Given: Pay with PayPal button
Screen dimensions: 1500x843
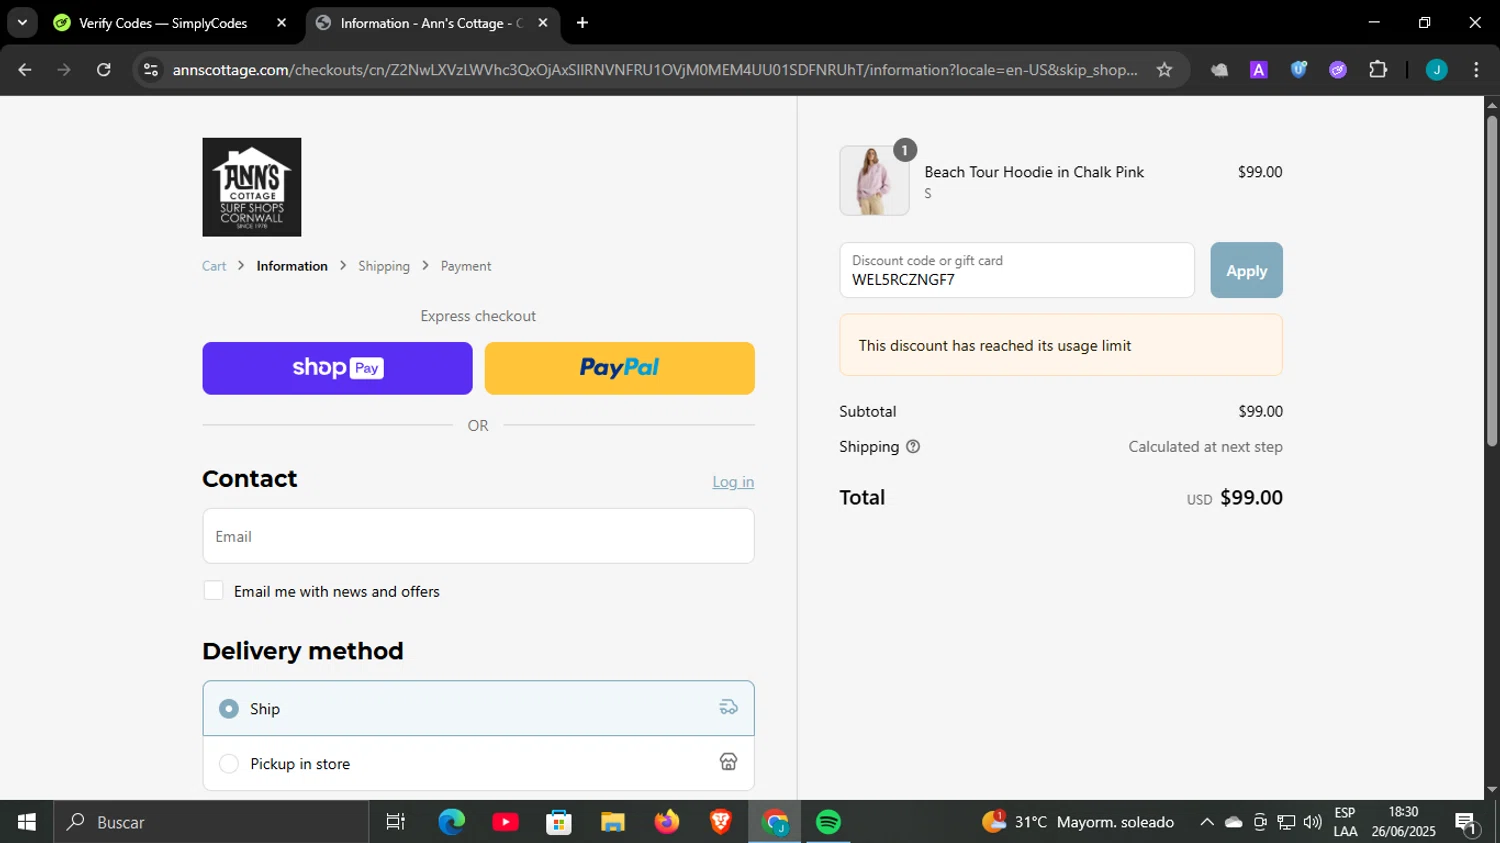Looking at the screenshot, I should pos(620,368).
